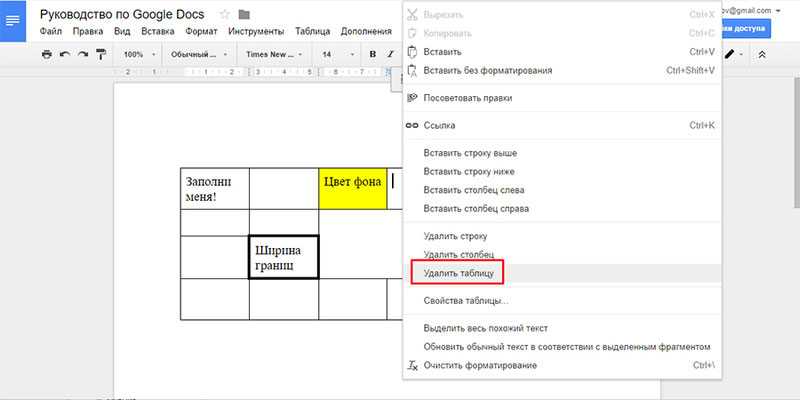The width and height of the screenshot is (800, 400).
Task: Open the Google Docs home icon
Action: tap(13, 21)
